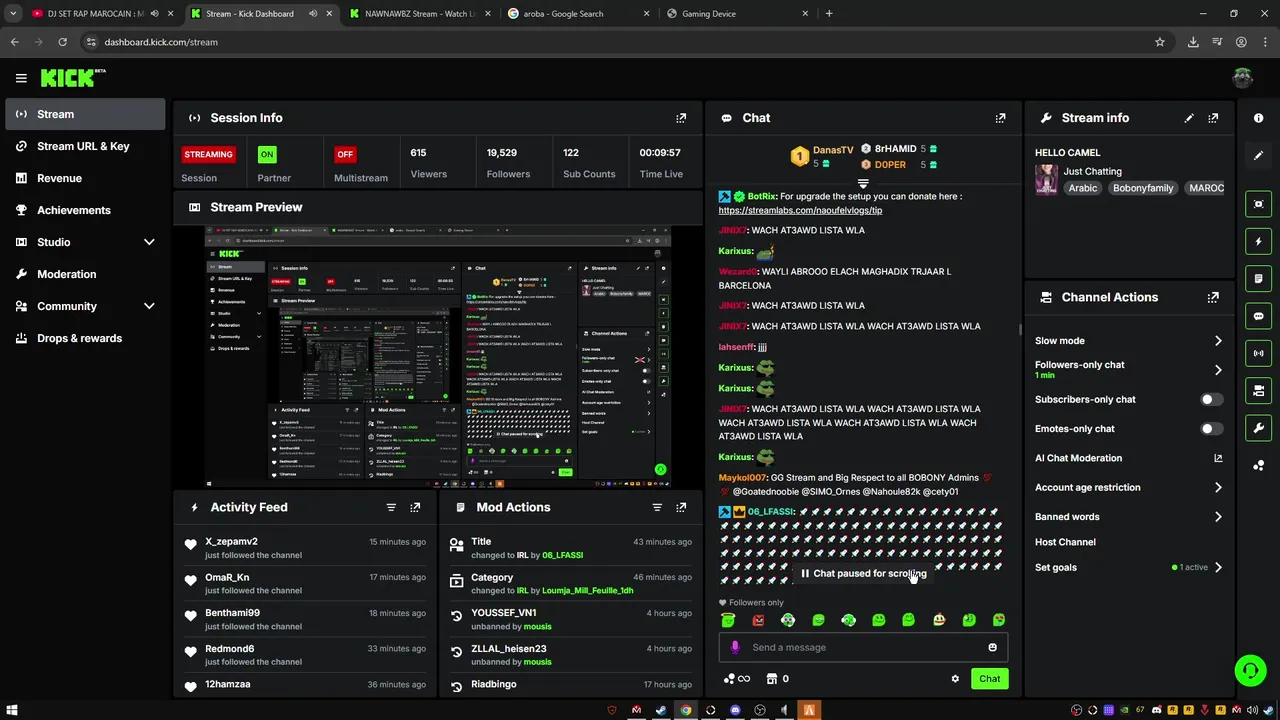
Task: Open Drops & rewards page
Action: (85, 338)
